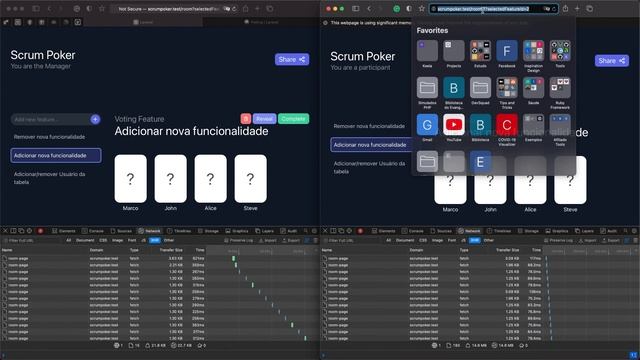Open the DevSquad favorites folder
Screen dimensions: 640x360
point(480,87)
